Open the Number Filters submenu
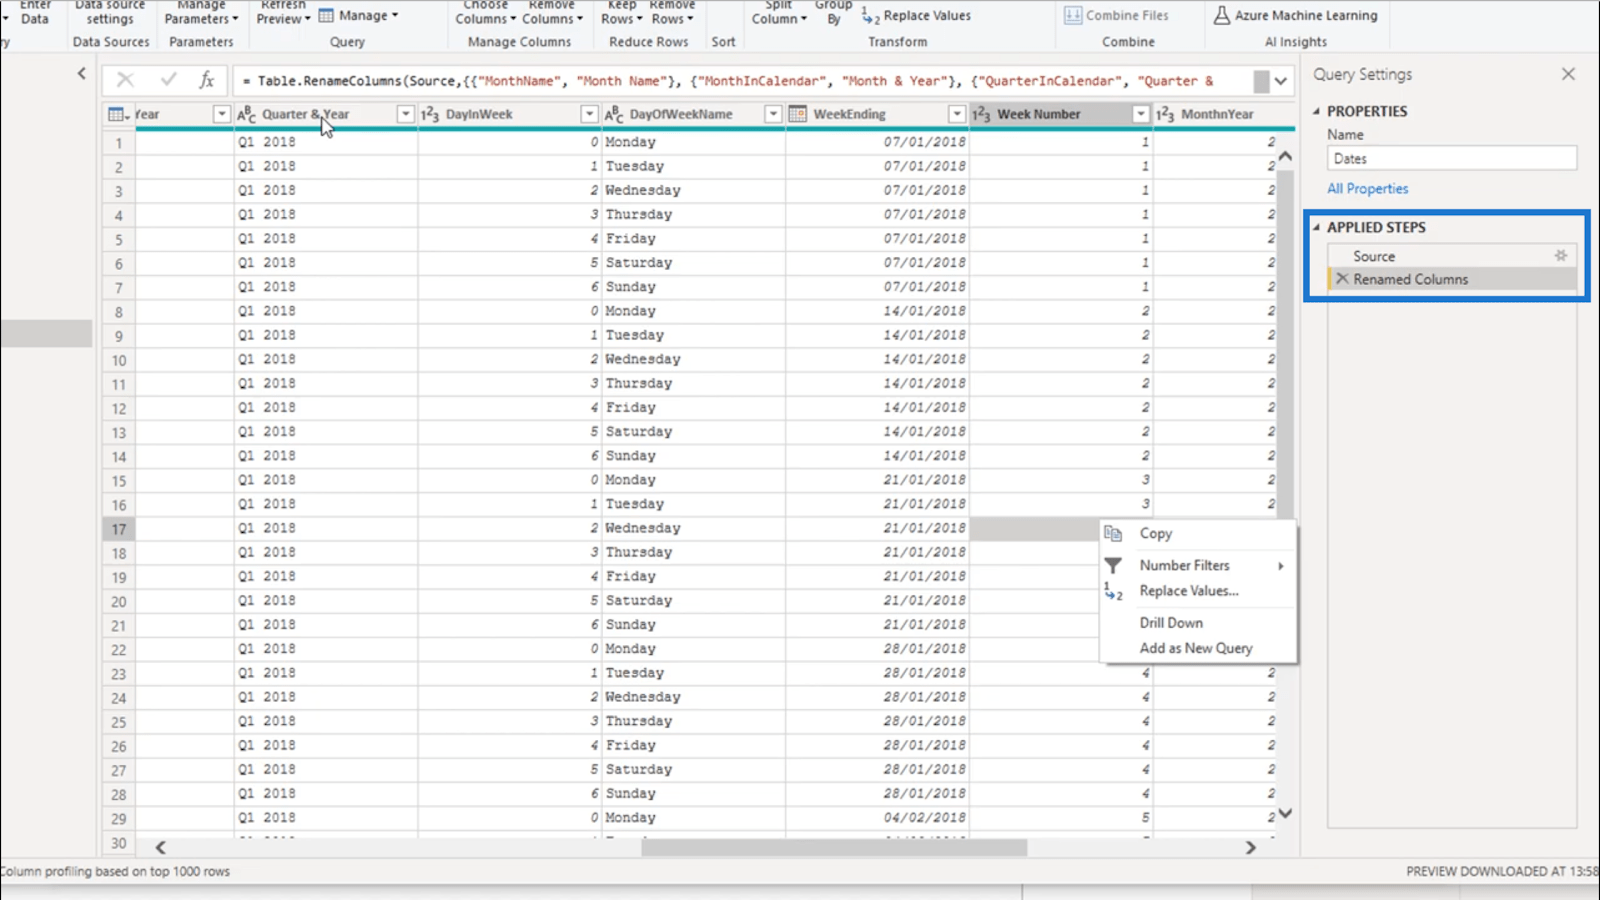Screen dimensions: 1600x900 tap(1198, 566)
